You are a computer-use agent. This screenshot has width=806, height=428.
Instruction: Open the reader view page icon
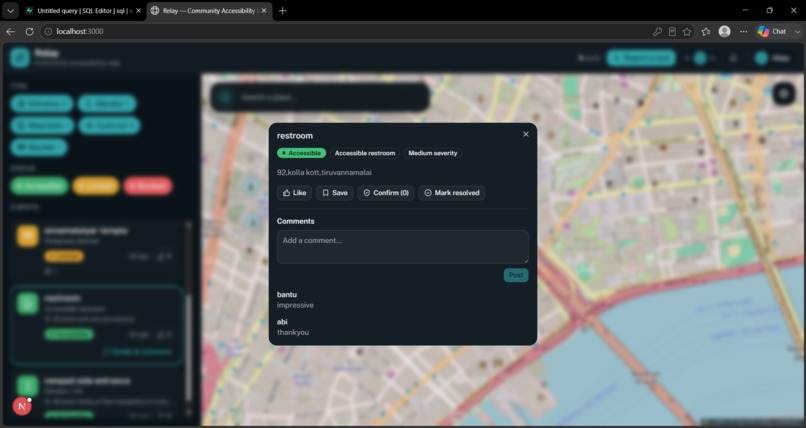[672, 31]
